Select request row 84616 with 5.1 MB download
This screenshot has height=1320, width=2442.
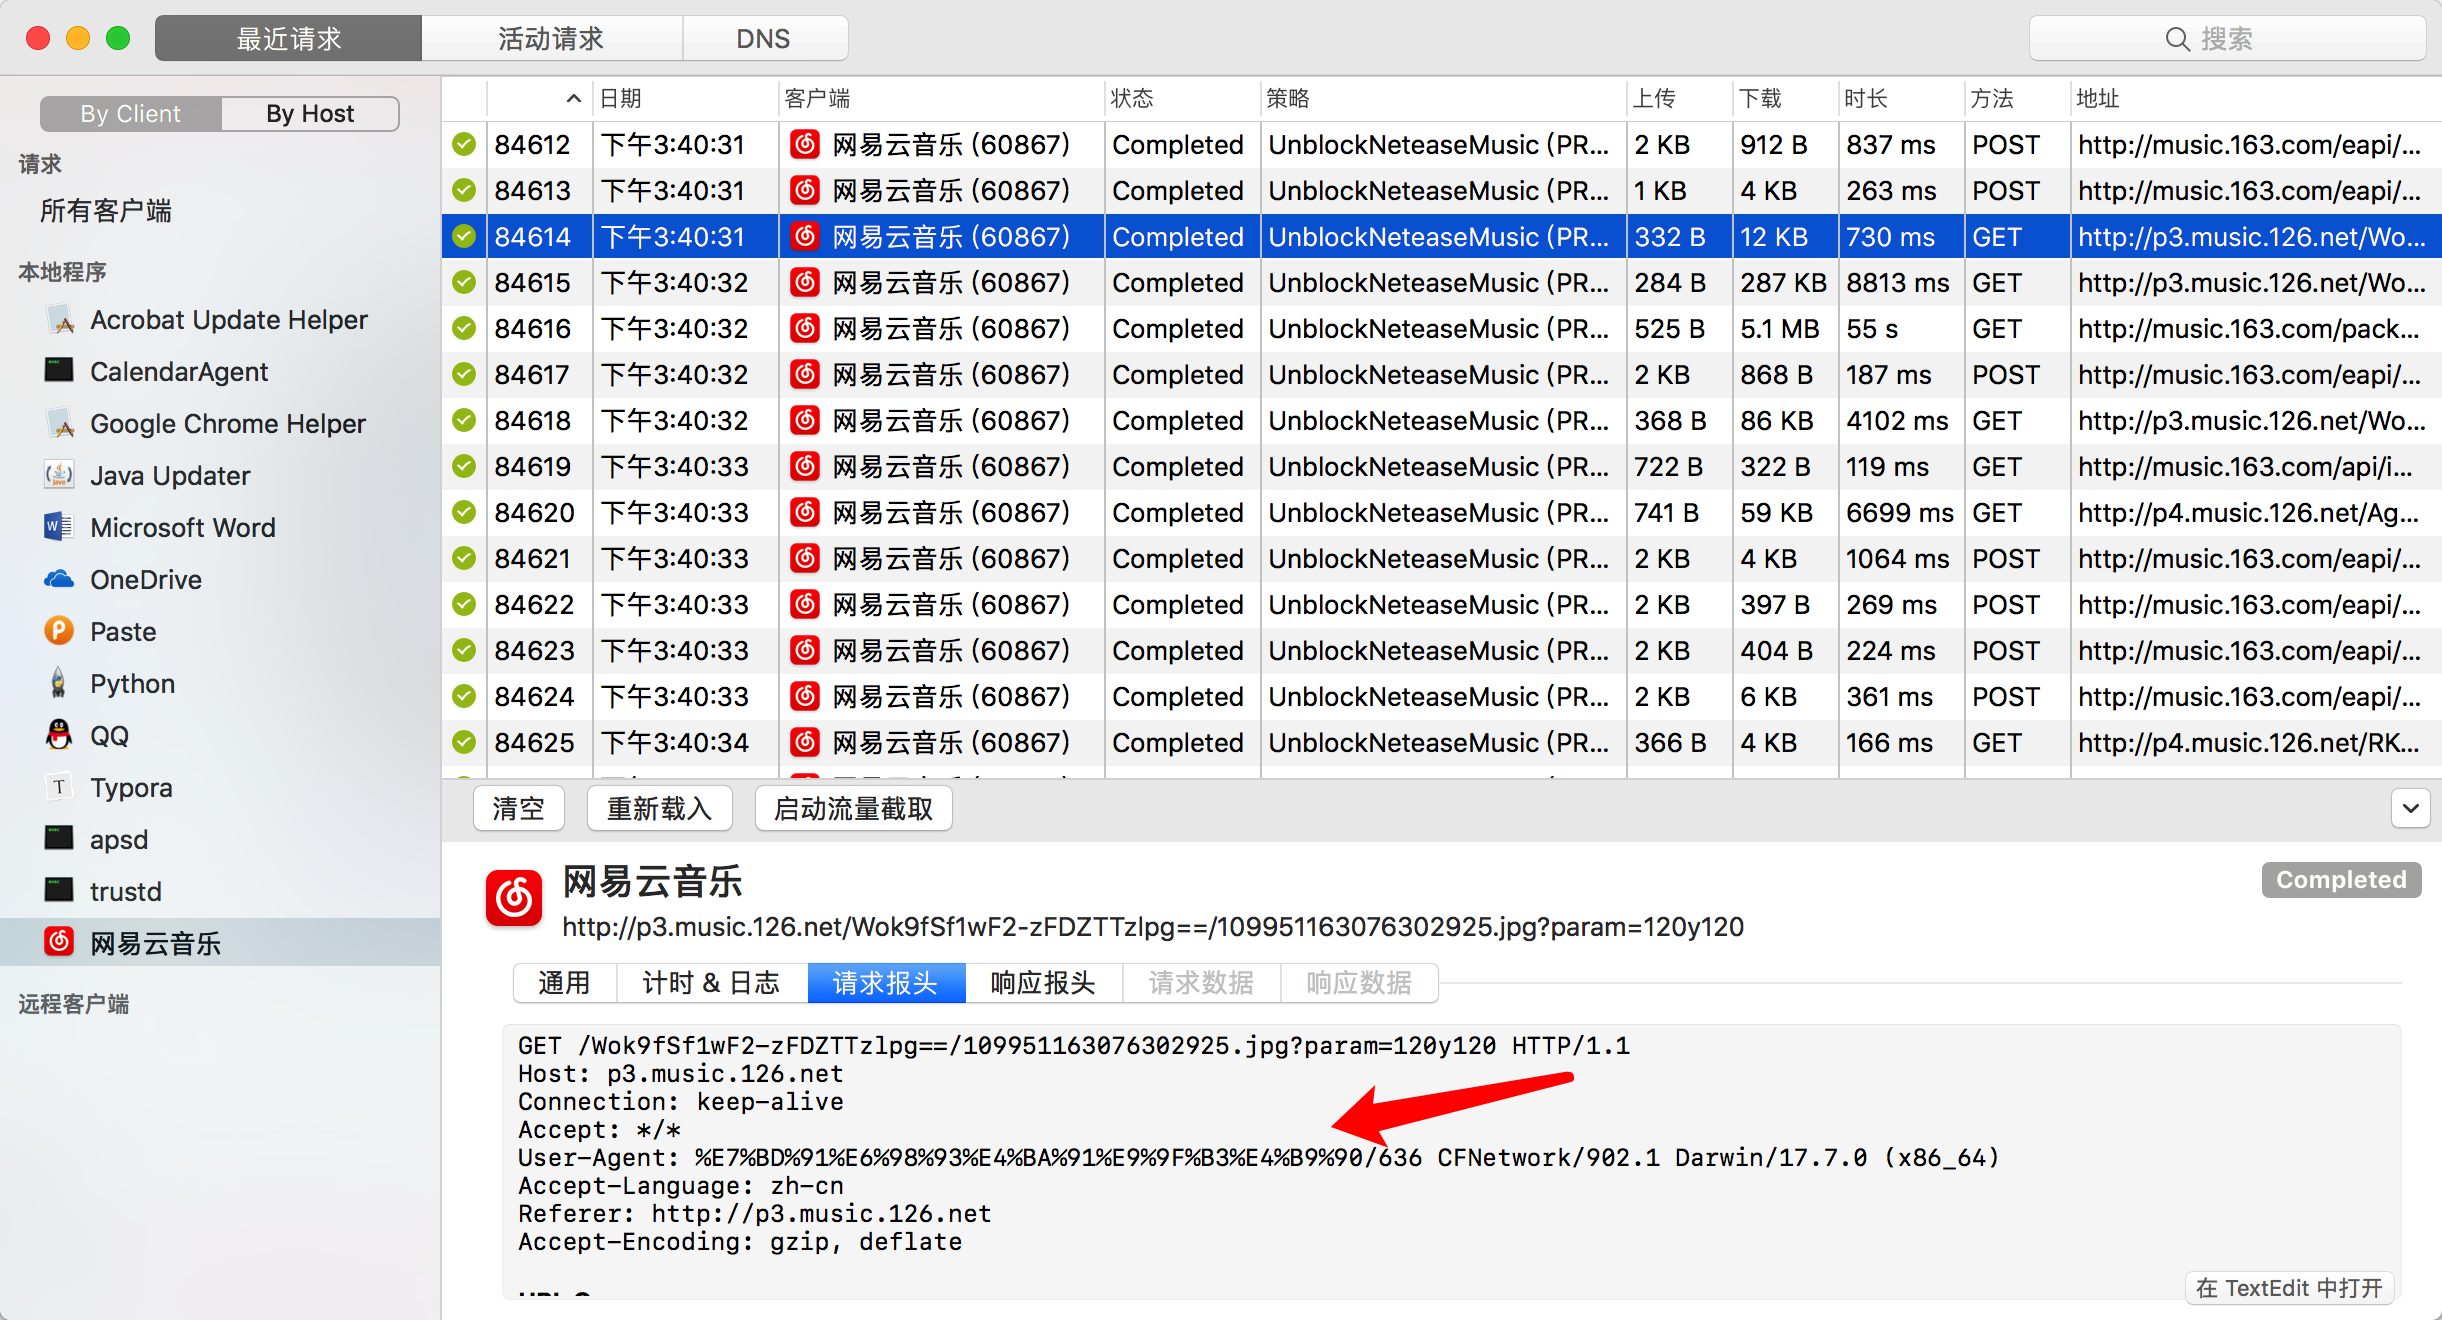pos(1441,328)
